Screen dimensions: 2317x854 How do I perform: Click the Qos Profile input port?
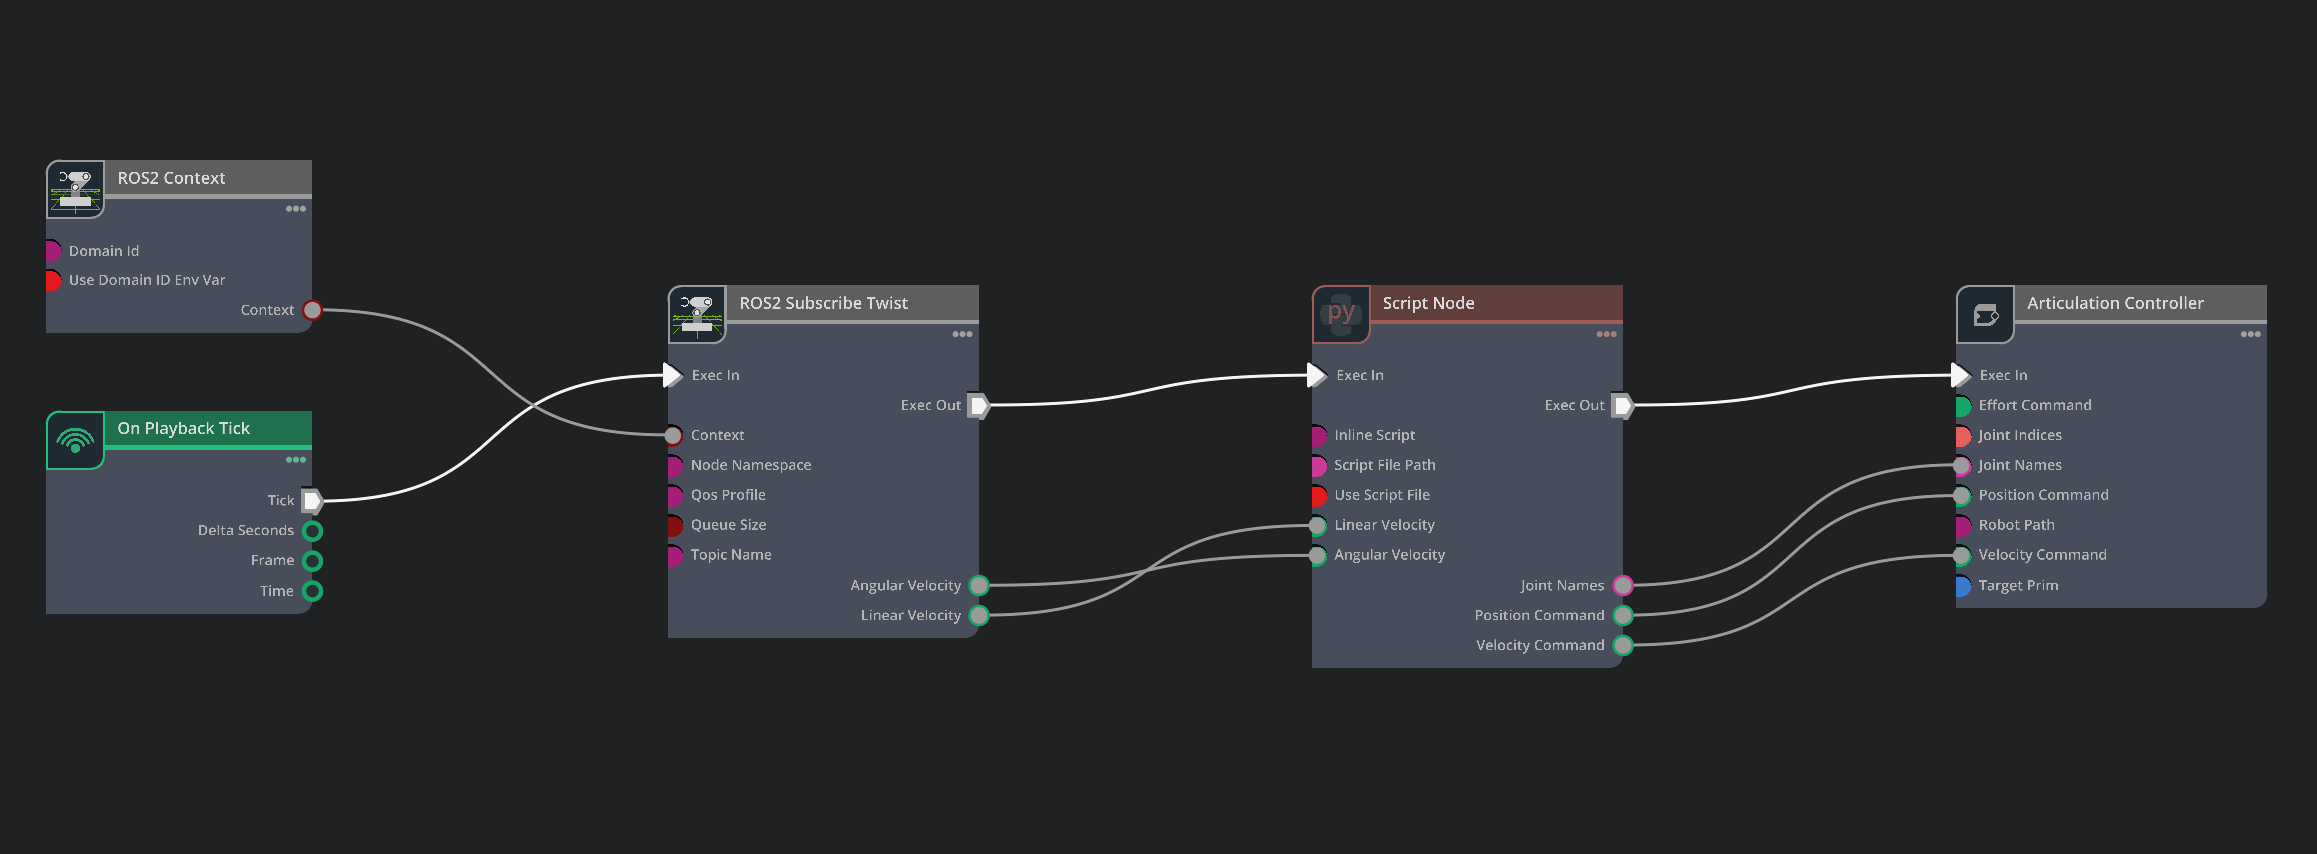674,495
